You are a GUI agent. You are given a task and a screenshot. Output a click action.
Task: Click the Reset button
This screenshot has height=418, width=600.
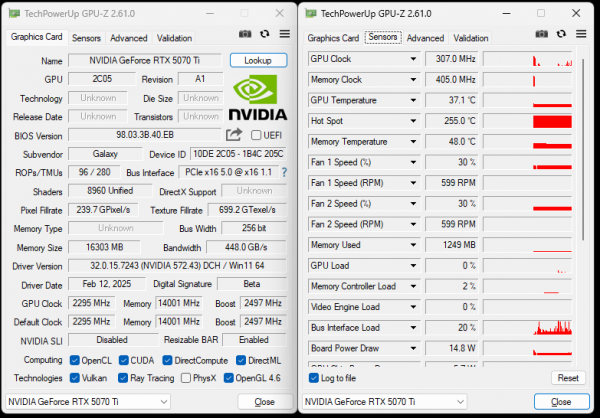pyautogui.click(x=568, y=378)
